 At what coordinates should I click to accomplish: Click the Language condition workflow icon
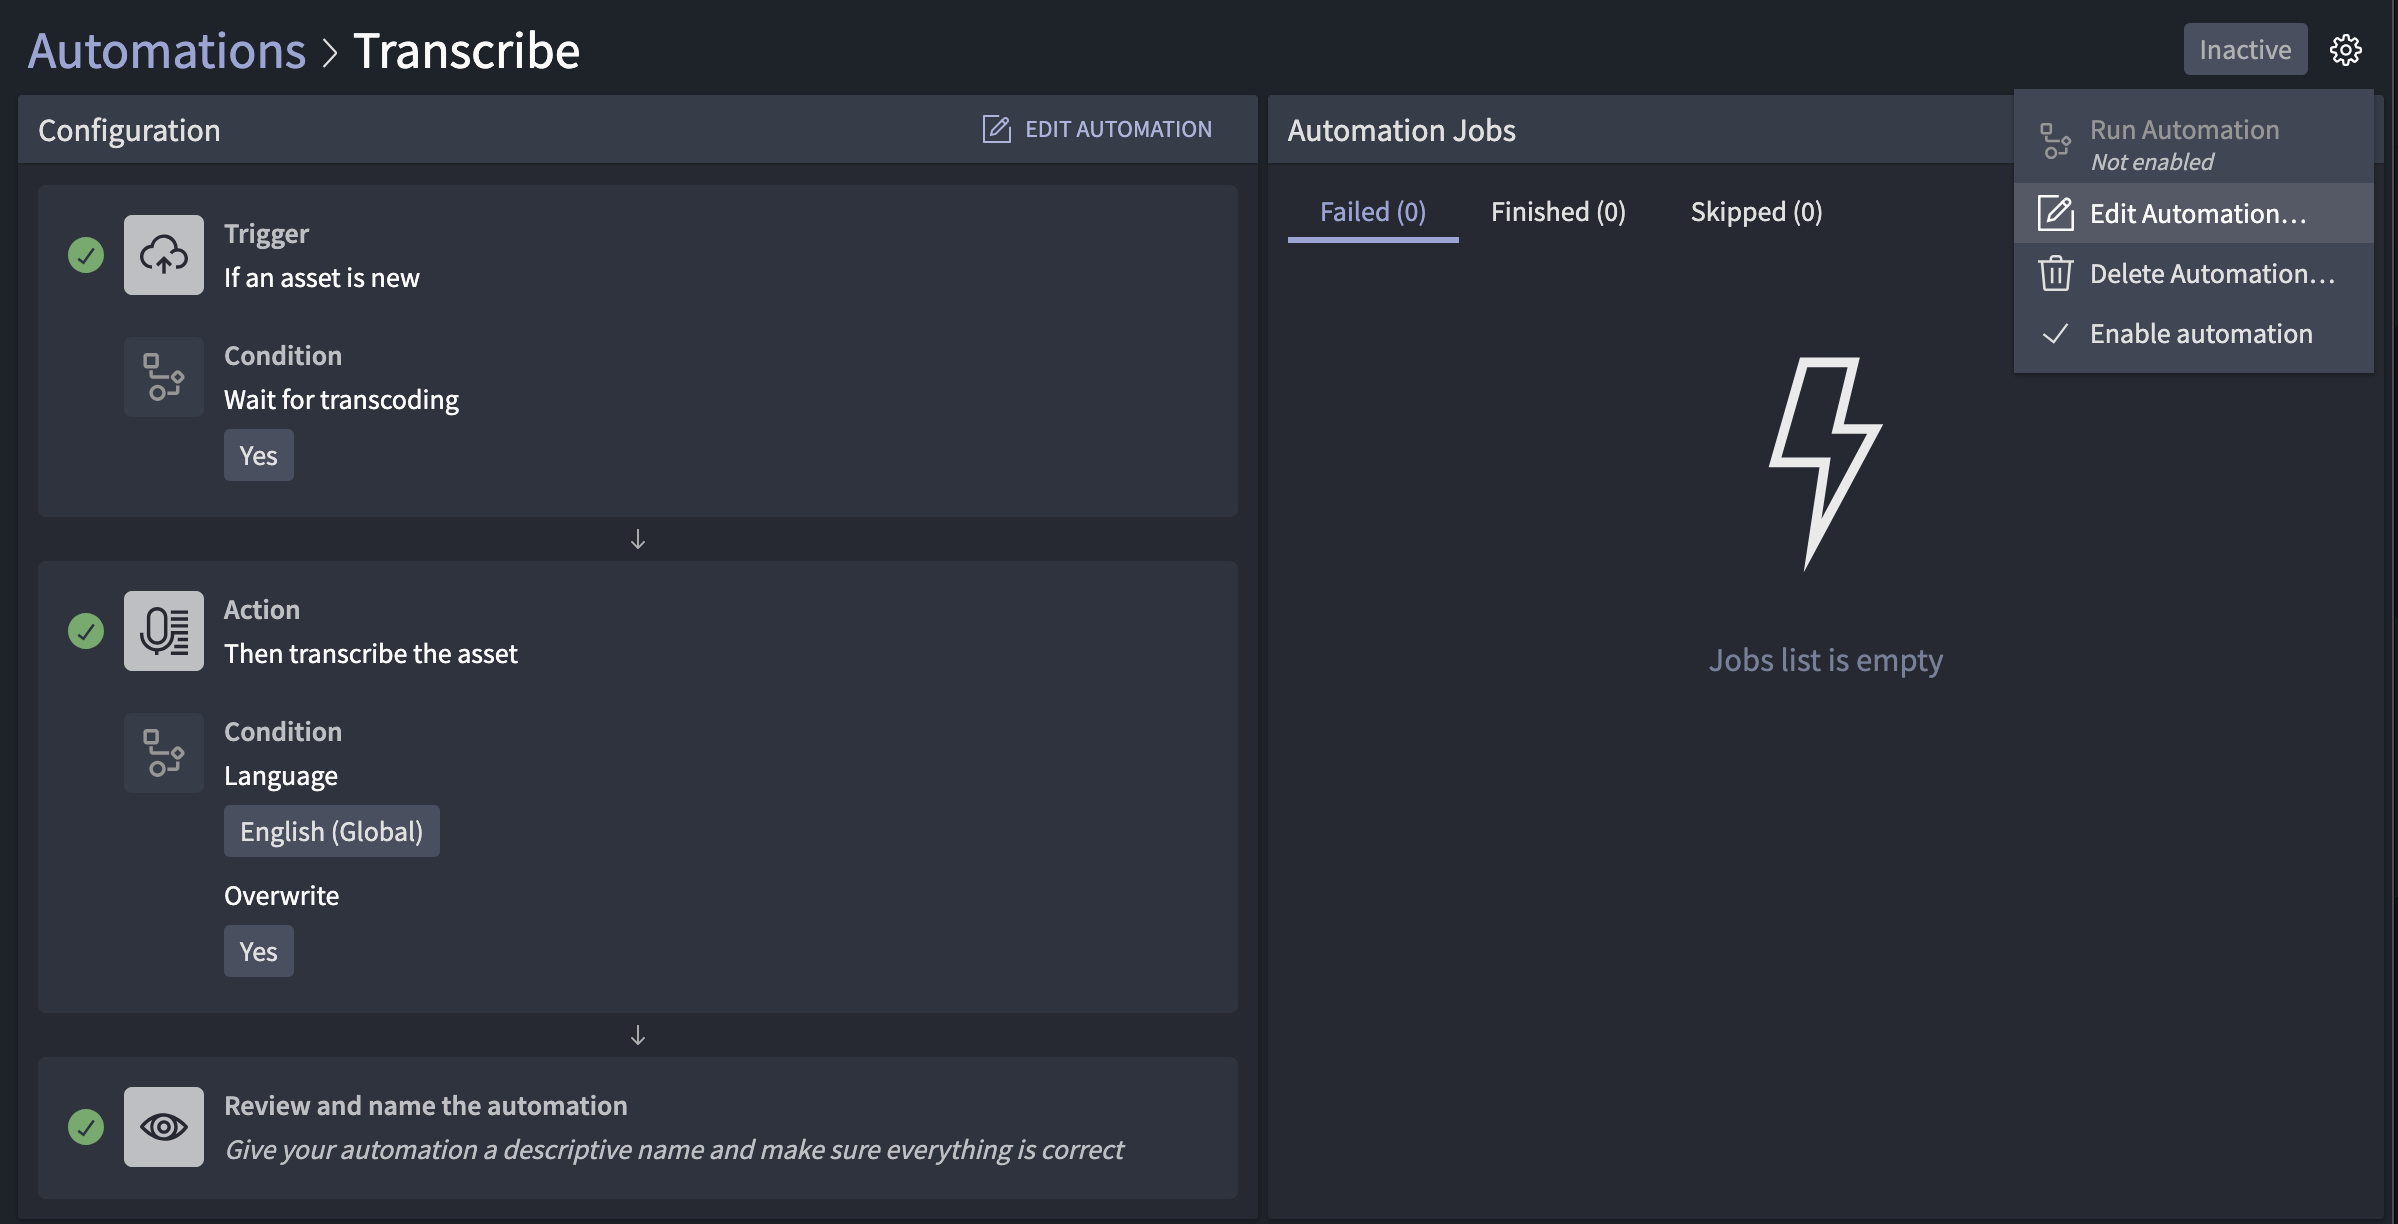pyautogui.click(x=164, y=753)
